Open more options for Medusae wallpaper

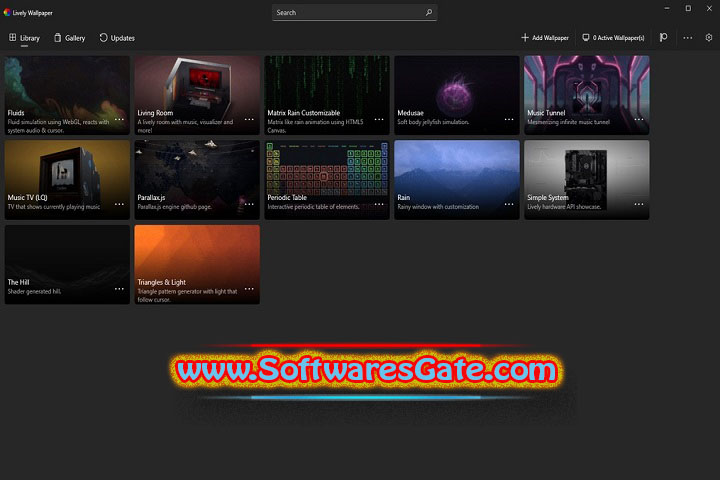[x=509, y=119]
